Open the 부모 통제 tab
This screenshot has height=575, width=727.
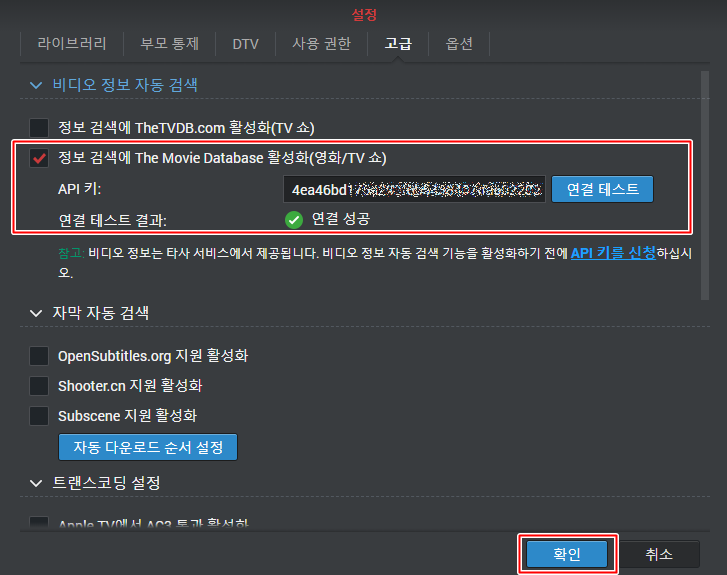click(x=170, y=44)
